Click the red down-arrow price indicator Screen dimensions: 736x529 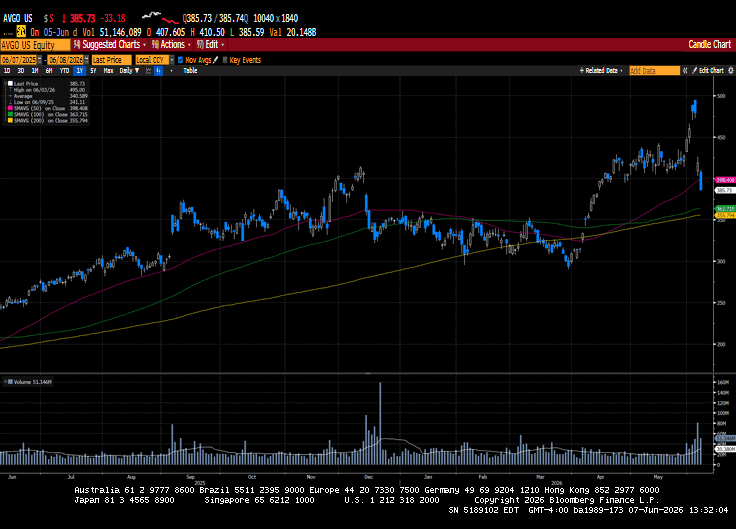[64, 18]
